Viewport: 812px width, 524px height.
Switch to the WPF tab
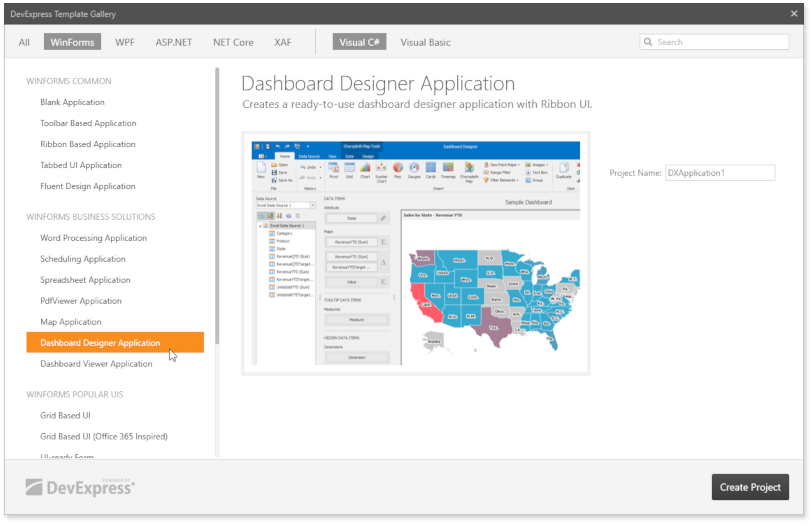click(125, 42)
